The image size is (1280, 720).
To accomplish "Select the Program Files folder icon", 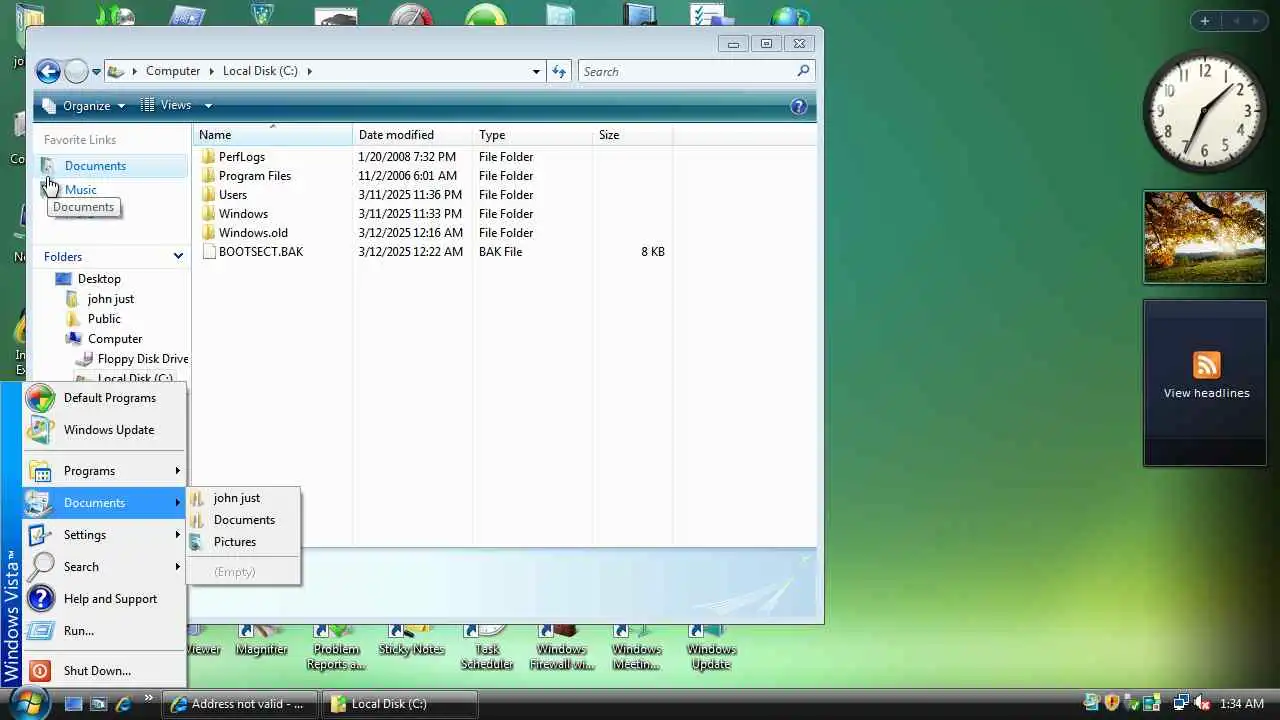I will pyautogui.click(x=208, y=176).
